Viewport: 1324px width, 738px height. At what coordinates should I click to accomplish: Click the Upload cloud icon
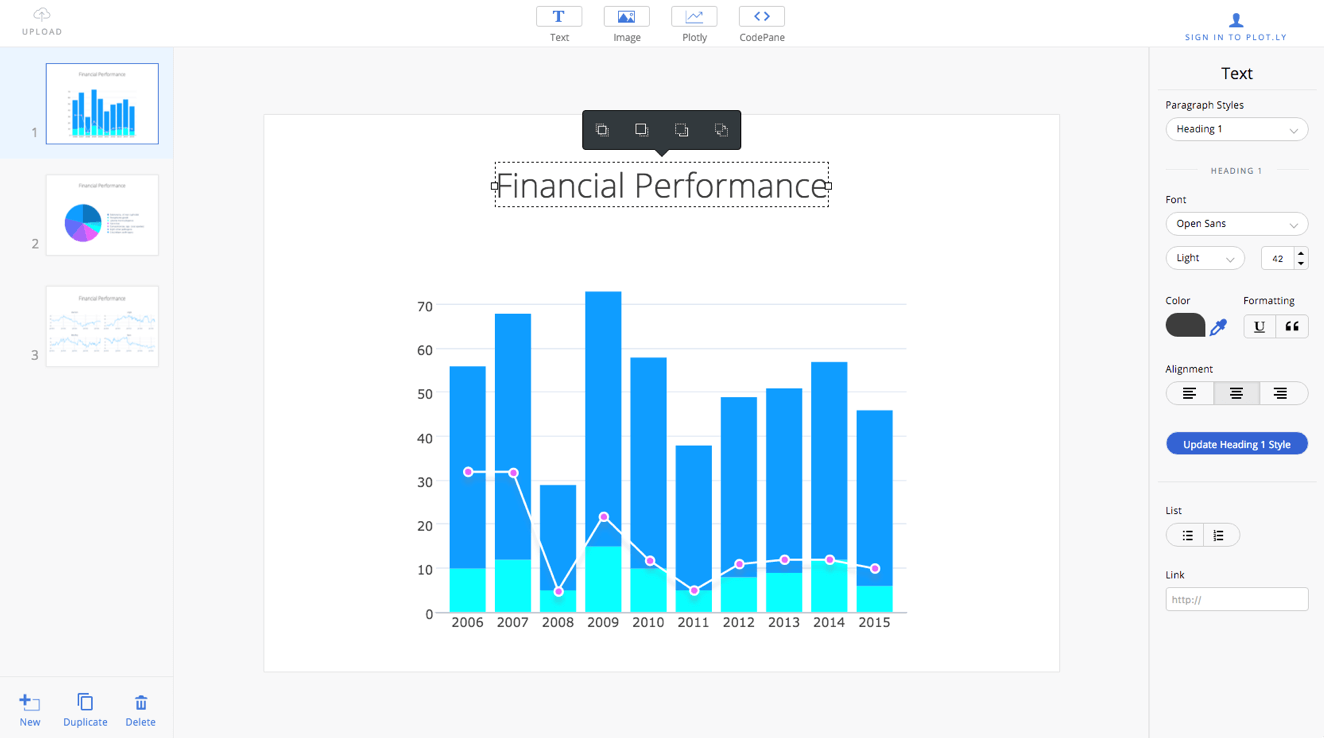click(42, 14)
